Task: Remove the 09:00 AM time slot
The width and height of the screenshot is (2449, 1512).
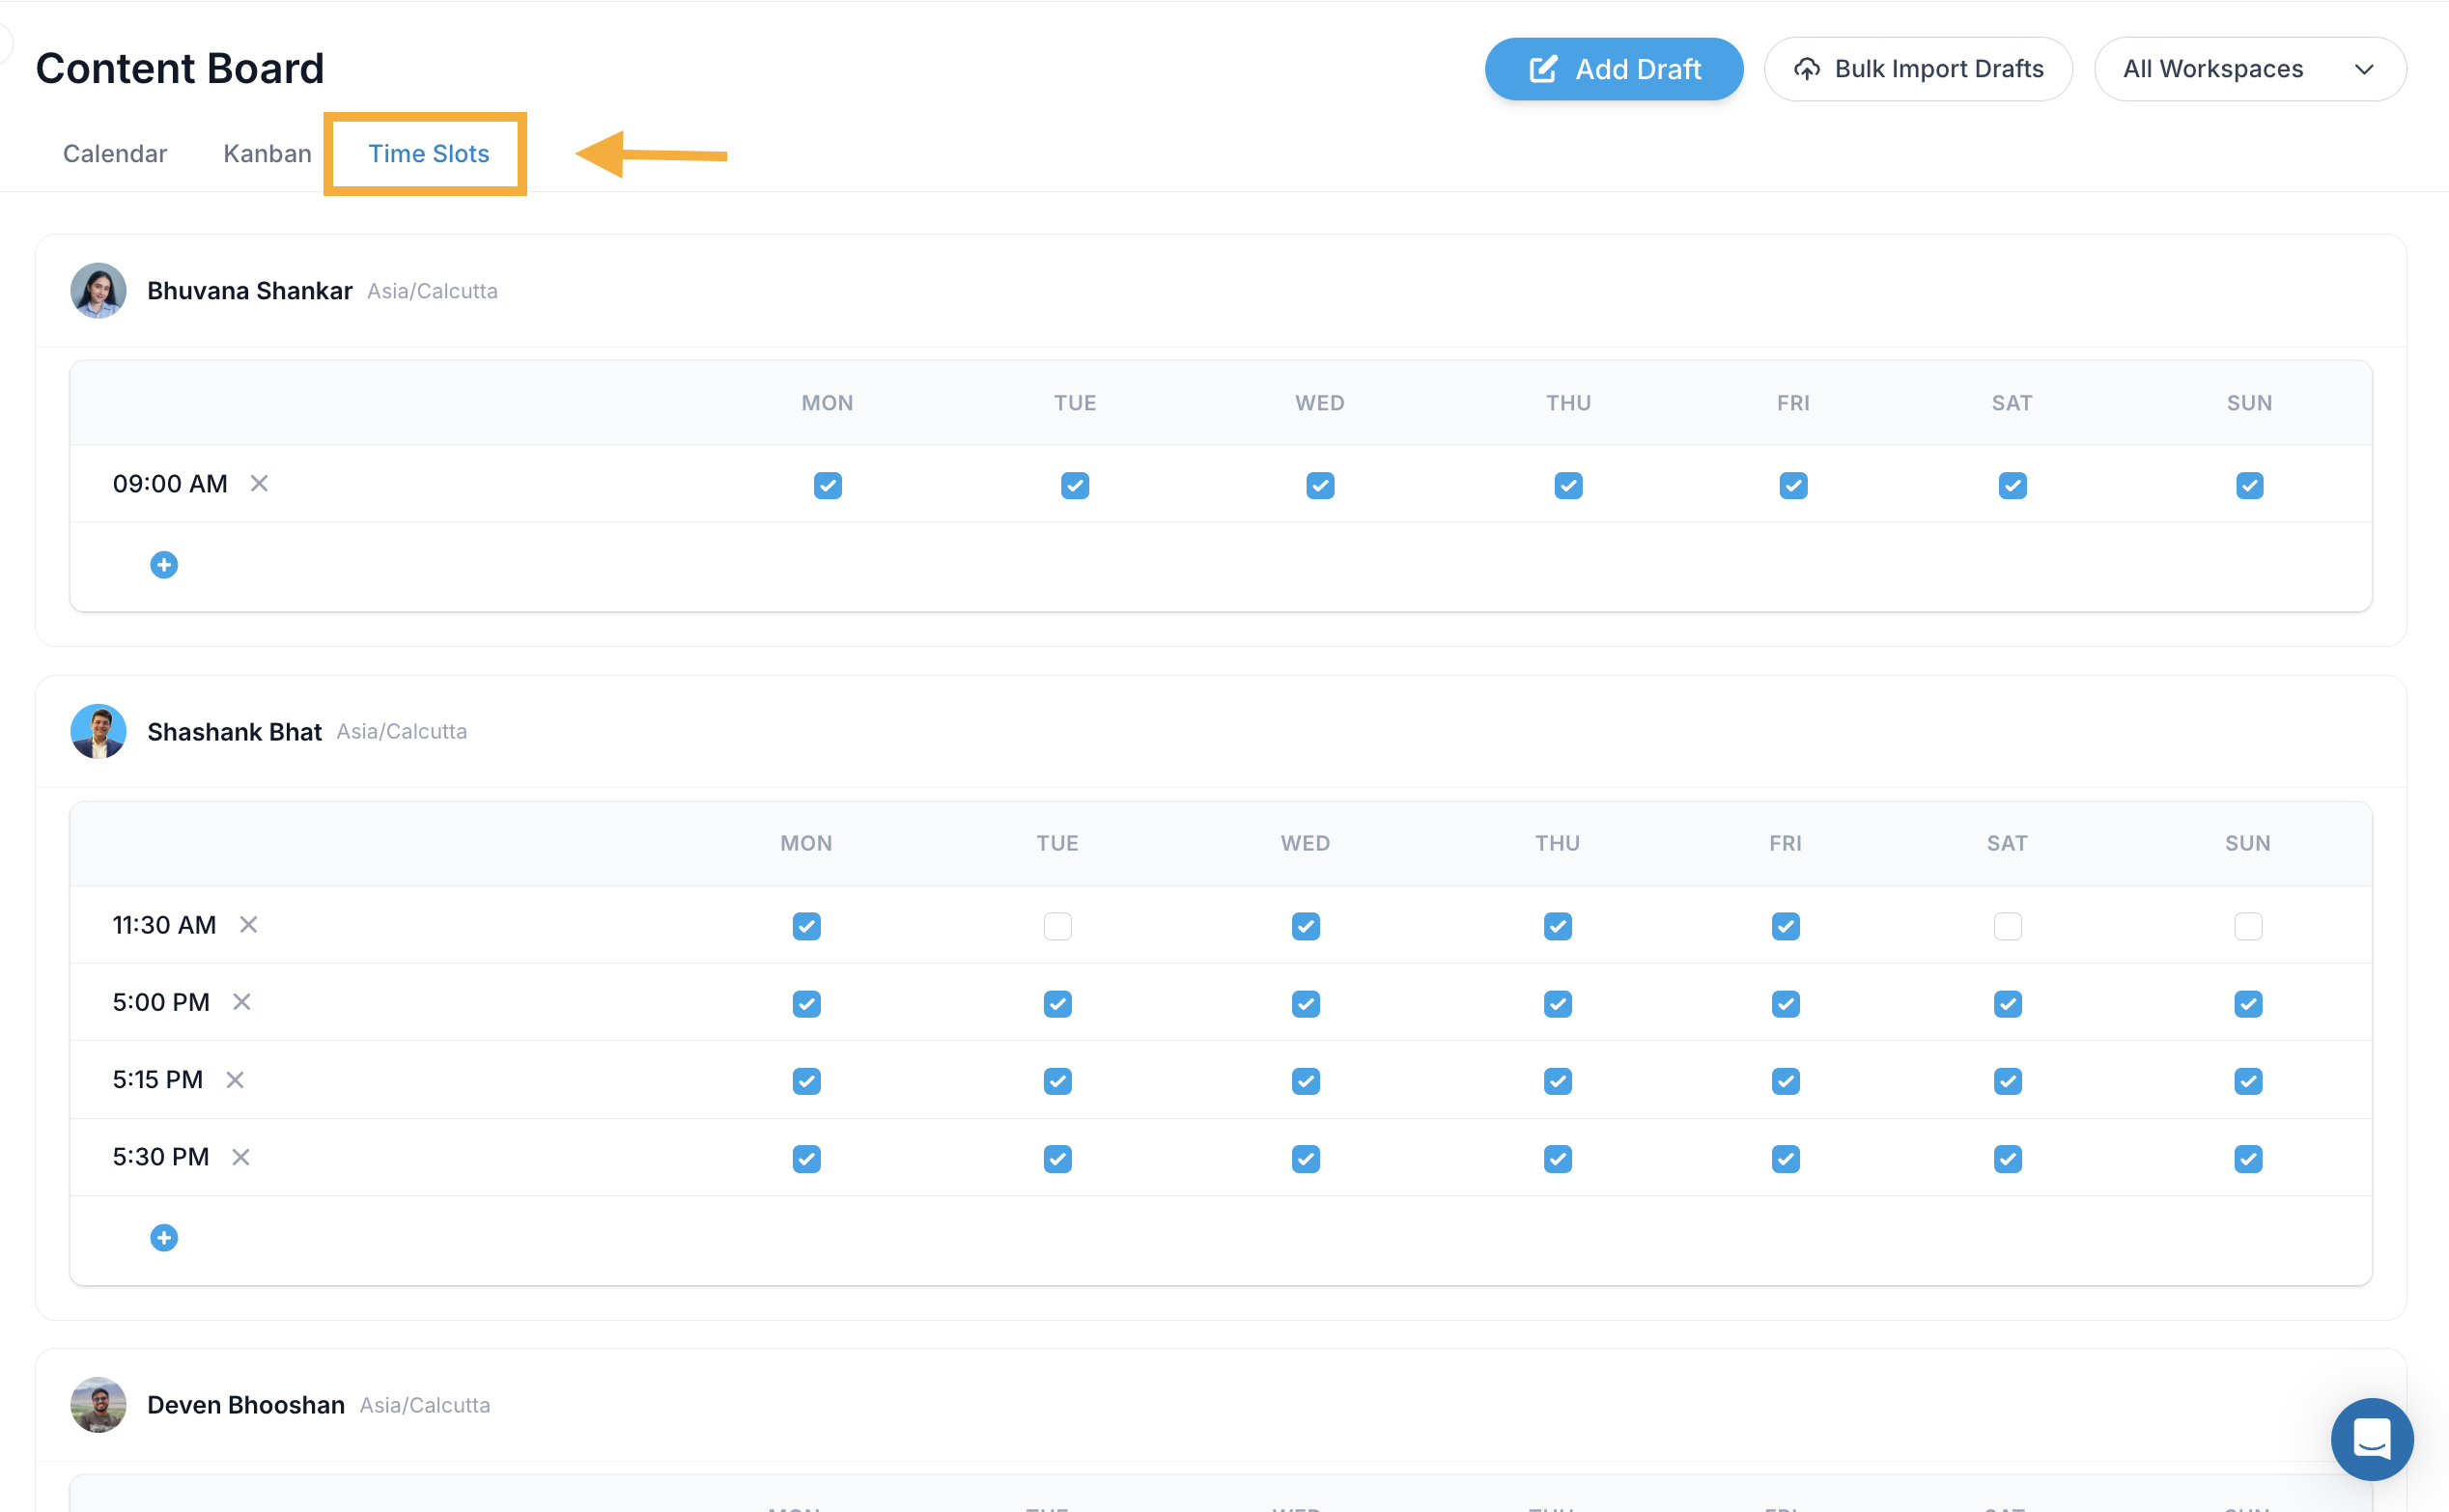Action: (x=259, y=484)
